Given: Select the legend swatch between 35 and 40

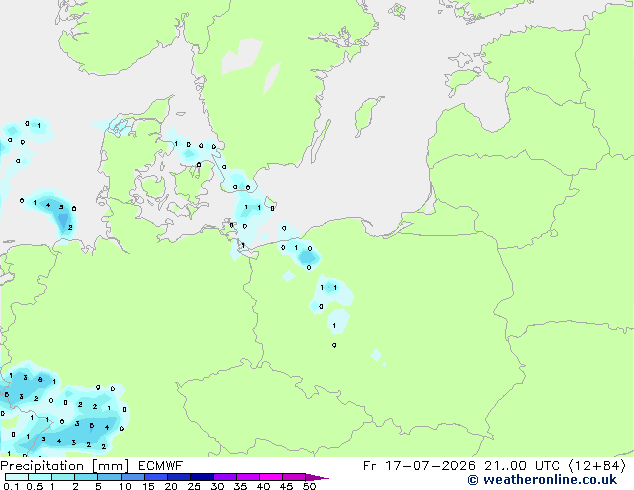Looking at the screenshot, I should [248, 477].
